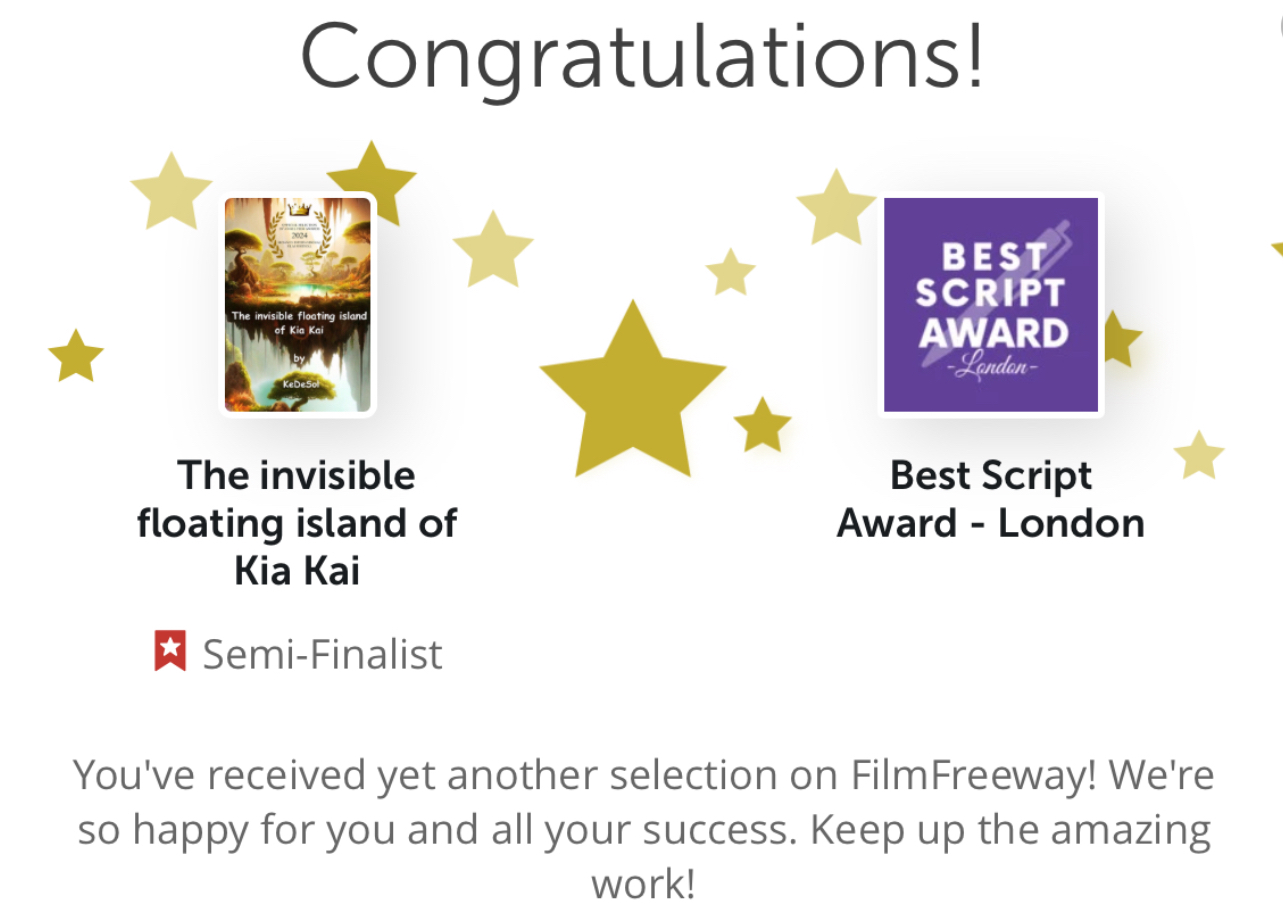
Task: Click the small dark gold star at far left
Action: [x=76, y=357]
